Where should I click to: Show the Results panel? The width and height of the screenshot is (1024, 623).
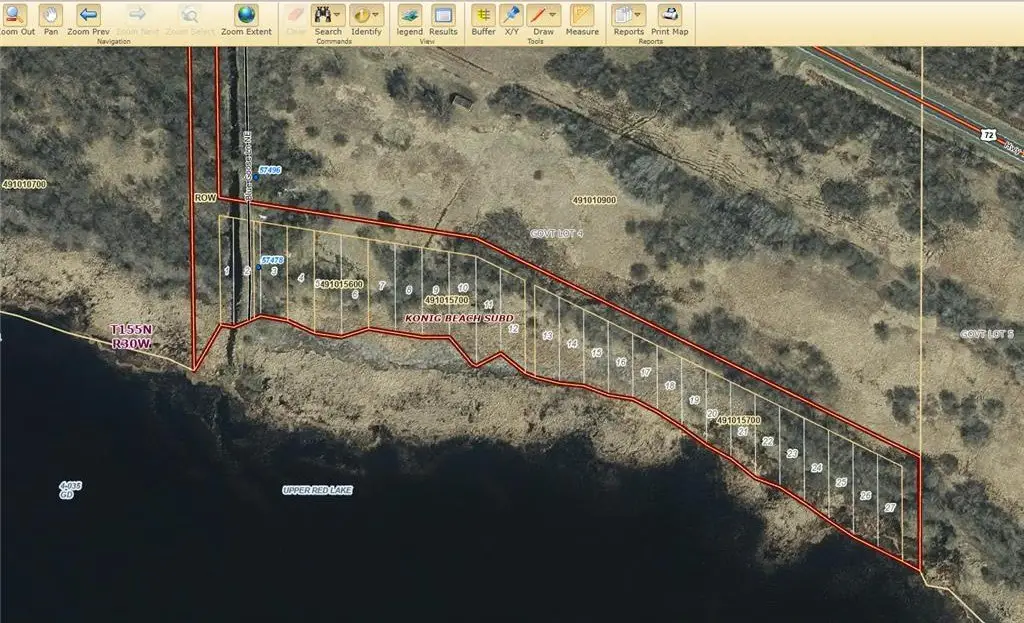(443, 20)
